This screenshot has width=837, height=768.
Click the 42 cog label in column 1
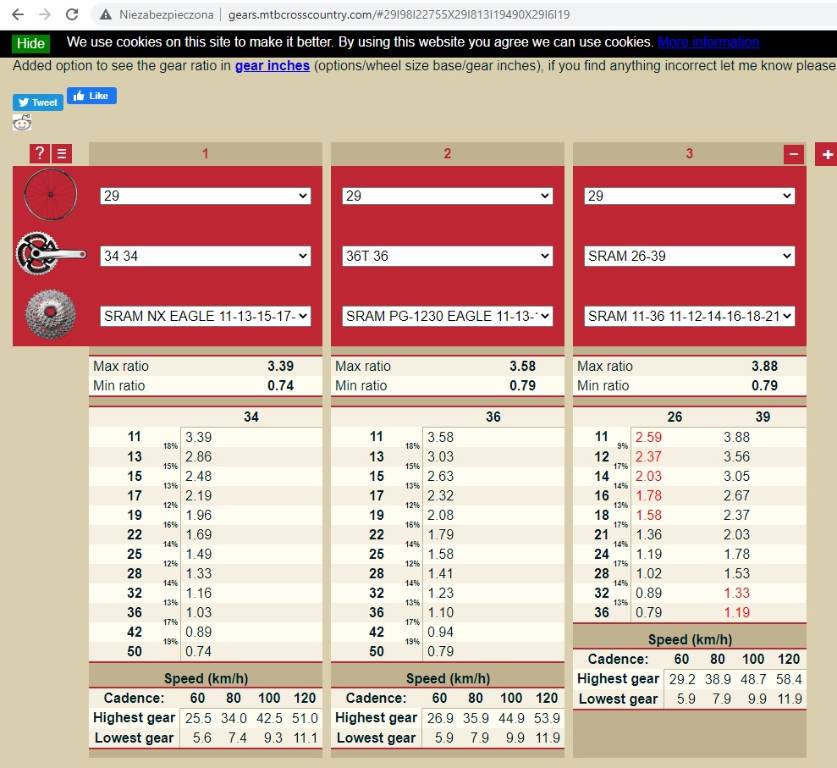tap(135, 632)
